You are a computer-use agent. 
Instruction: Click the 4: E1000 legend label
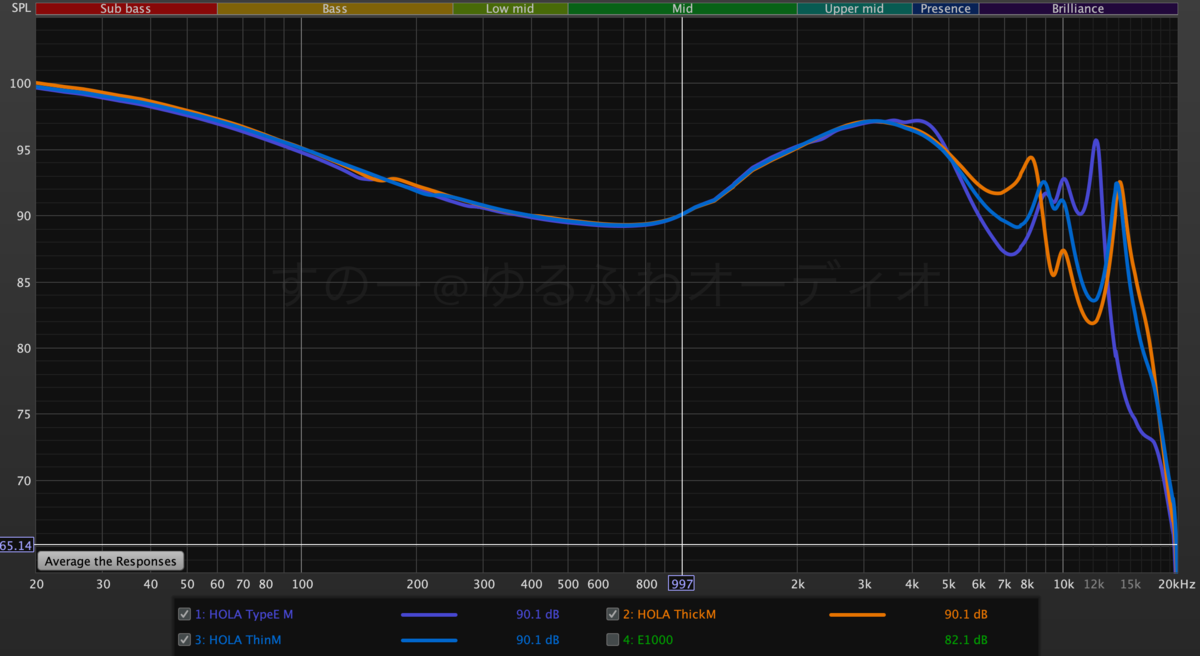pos(648,639)
